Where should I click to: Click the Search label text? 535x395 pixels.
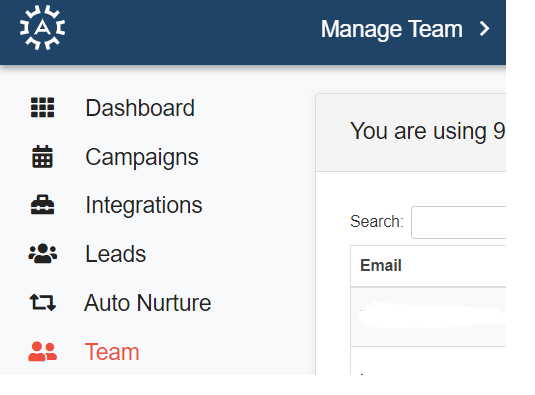coord(377,222)
